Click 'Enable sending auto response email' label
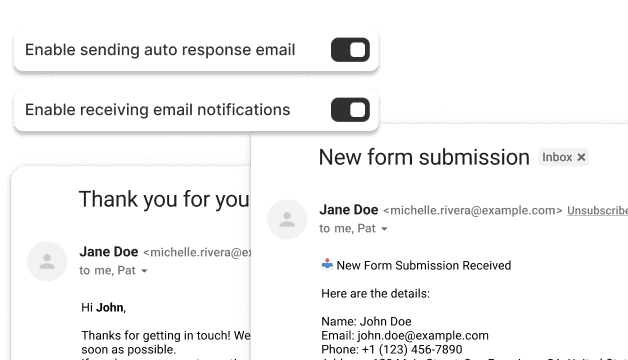 (x=160, y=50)
